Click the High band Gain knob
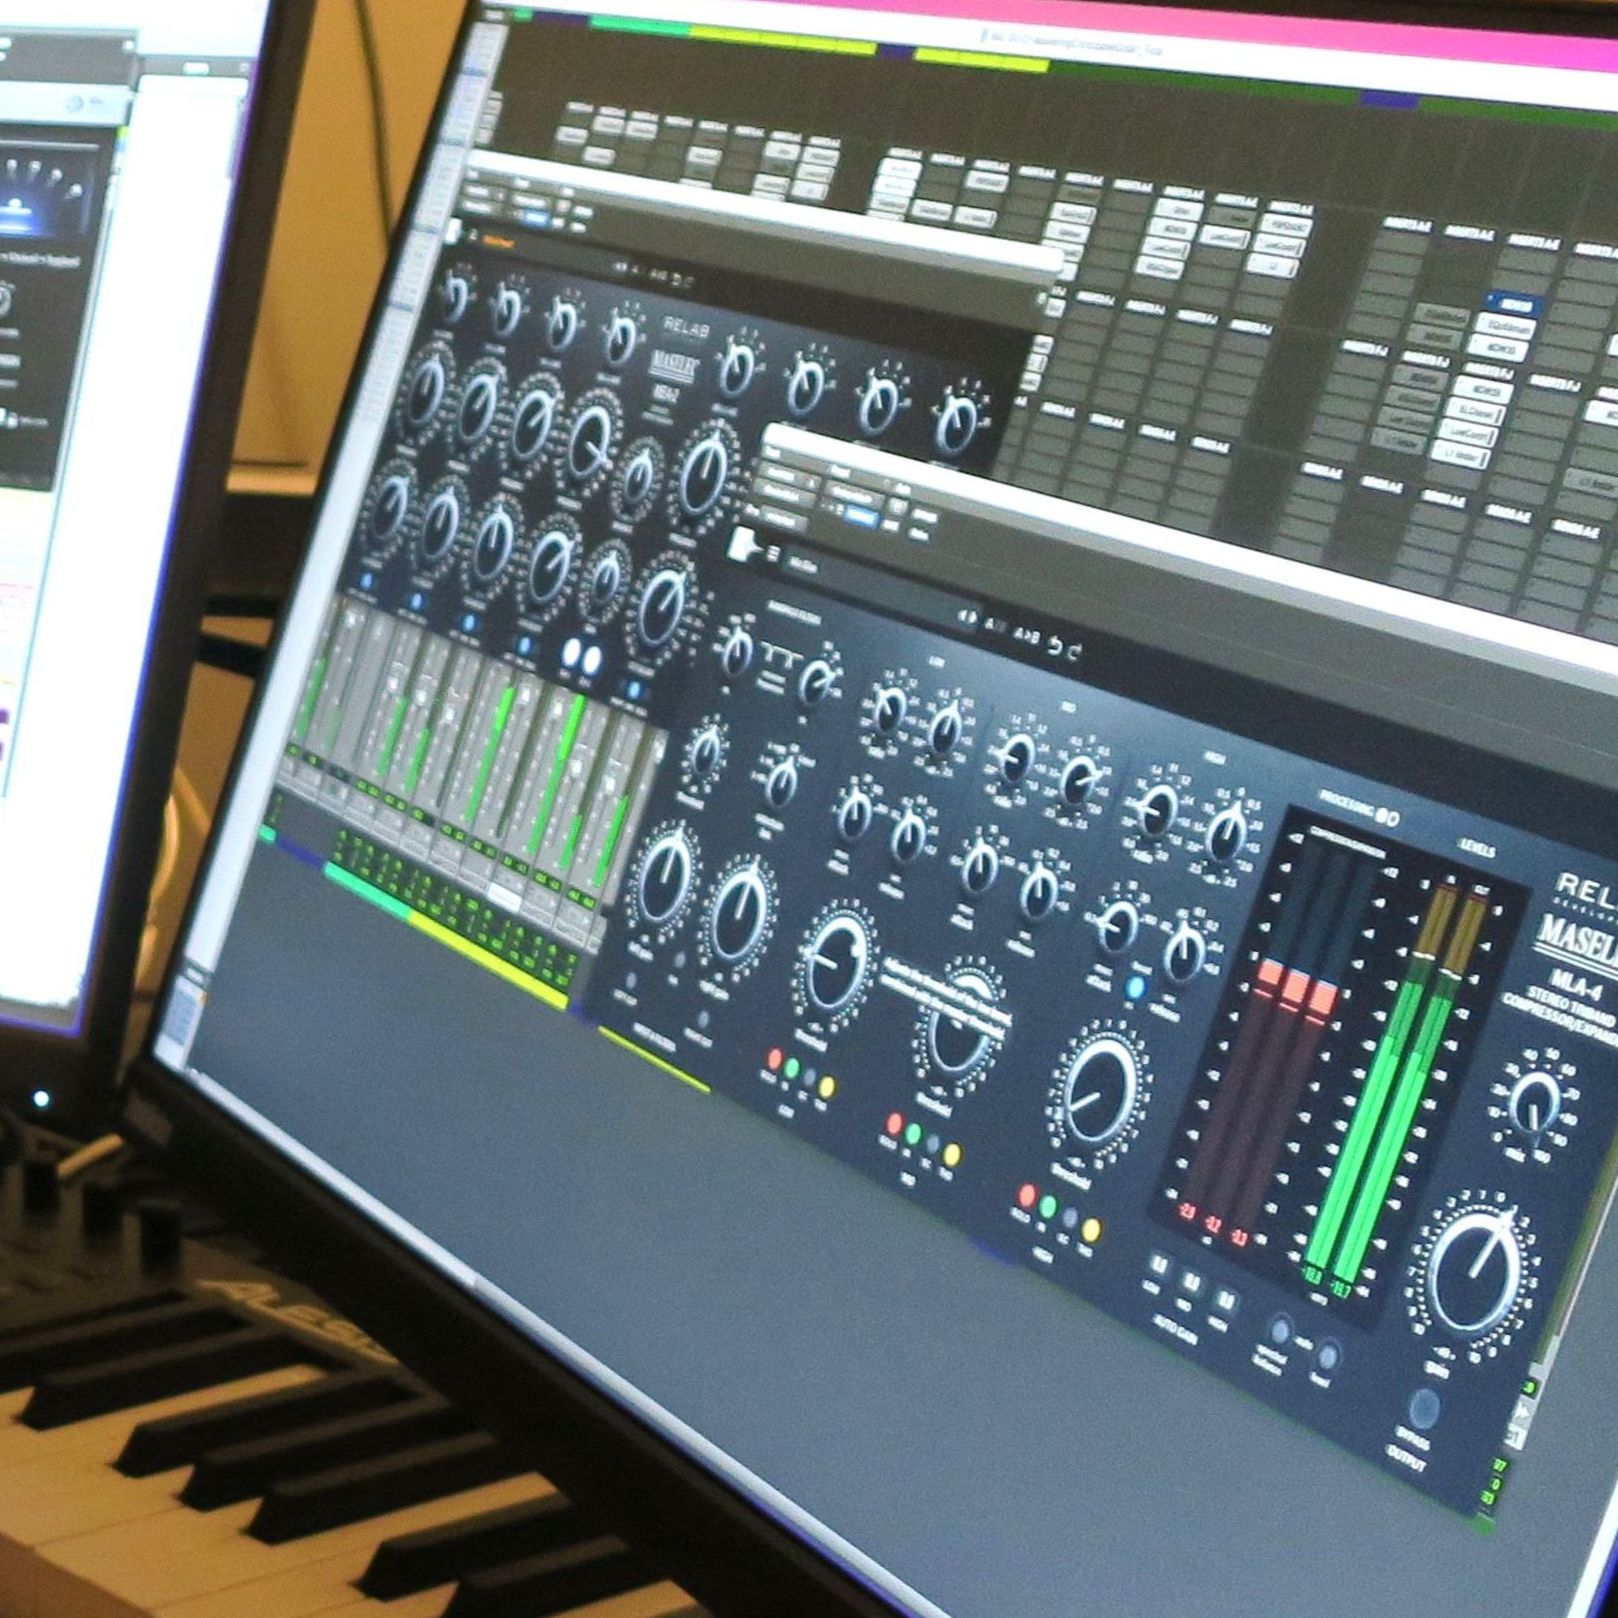This screenshot has width=1618, height=1618. [x=1227, y=832]
